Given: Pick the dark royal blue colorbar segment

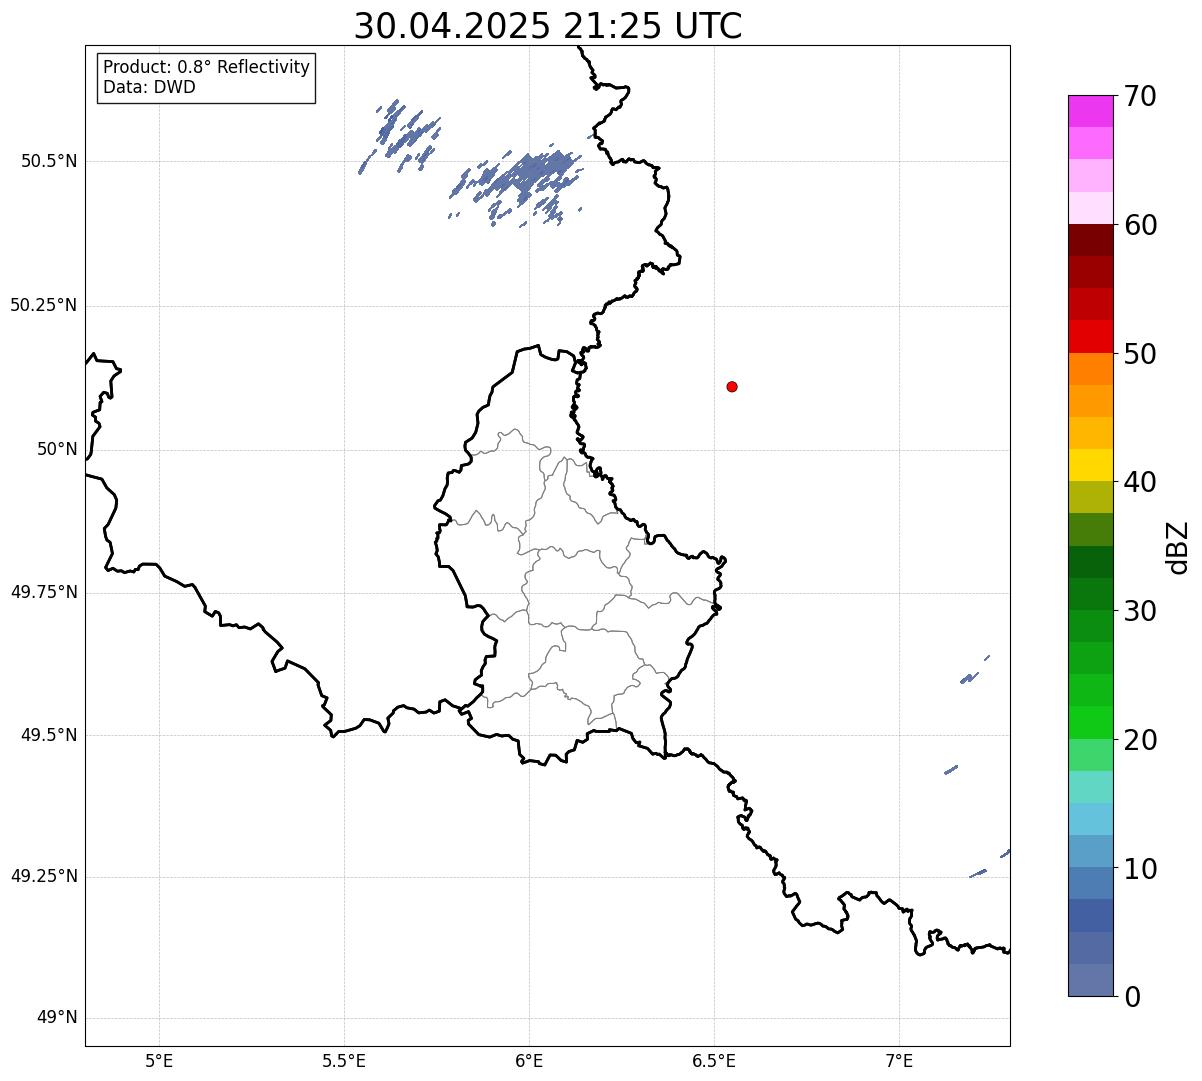Looking at the screenshot, I should pos(1090,916).
